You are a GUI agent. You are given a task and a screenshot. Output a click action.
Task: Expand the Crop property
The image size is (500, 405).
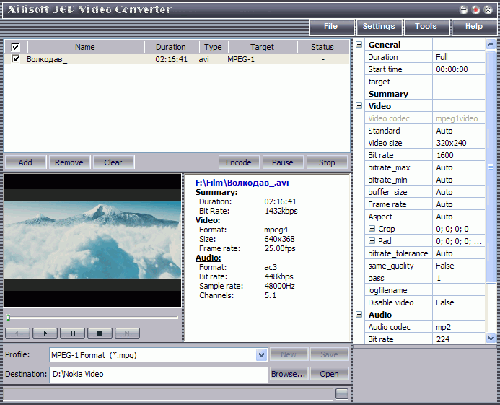click(x=372, y=229)
